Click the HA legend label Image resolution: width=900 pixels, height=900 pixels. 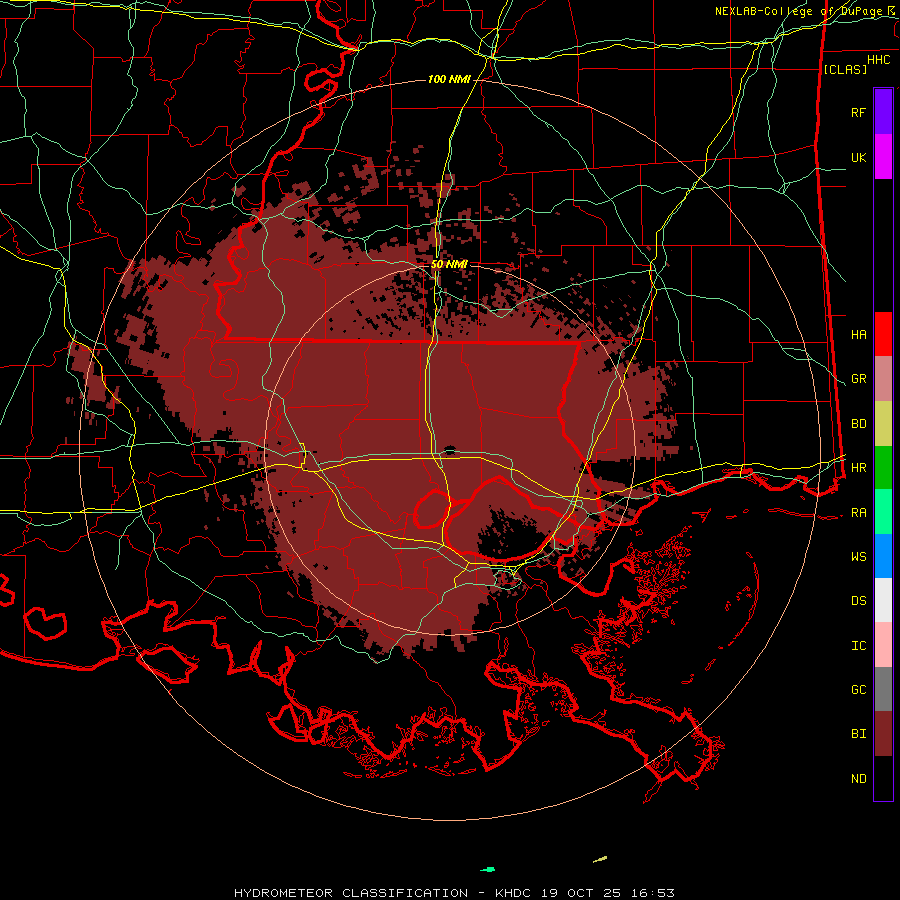[859, 334]
